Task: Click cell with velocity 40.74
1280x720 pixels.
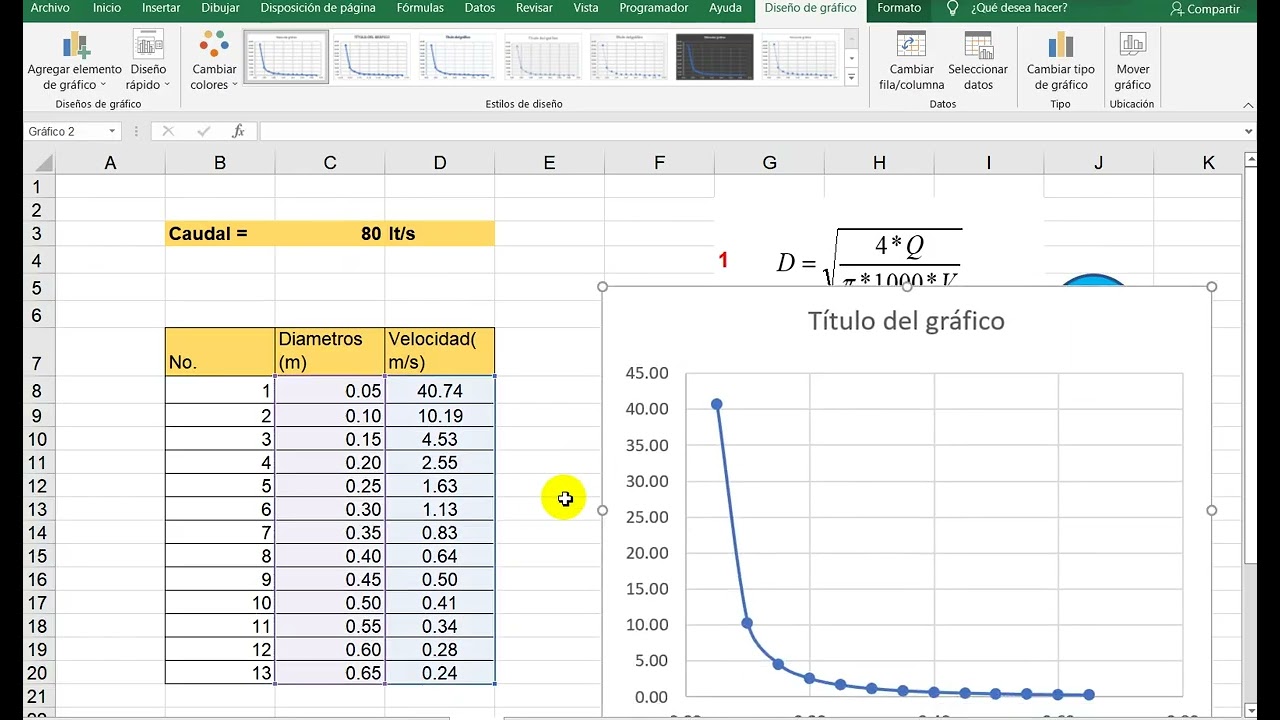Action: coord(440,391)
